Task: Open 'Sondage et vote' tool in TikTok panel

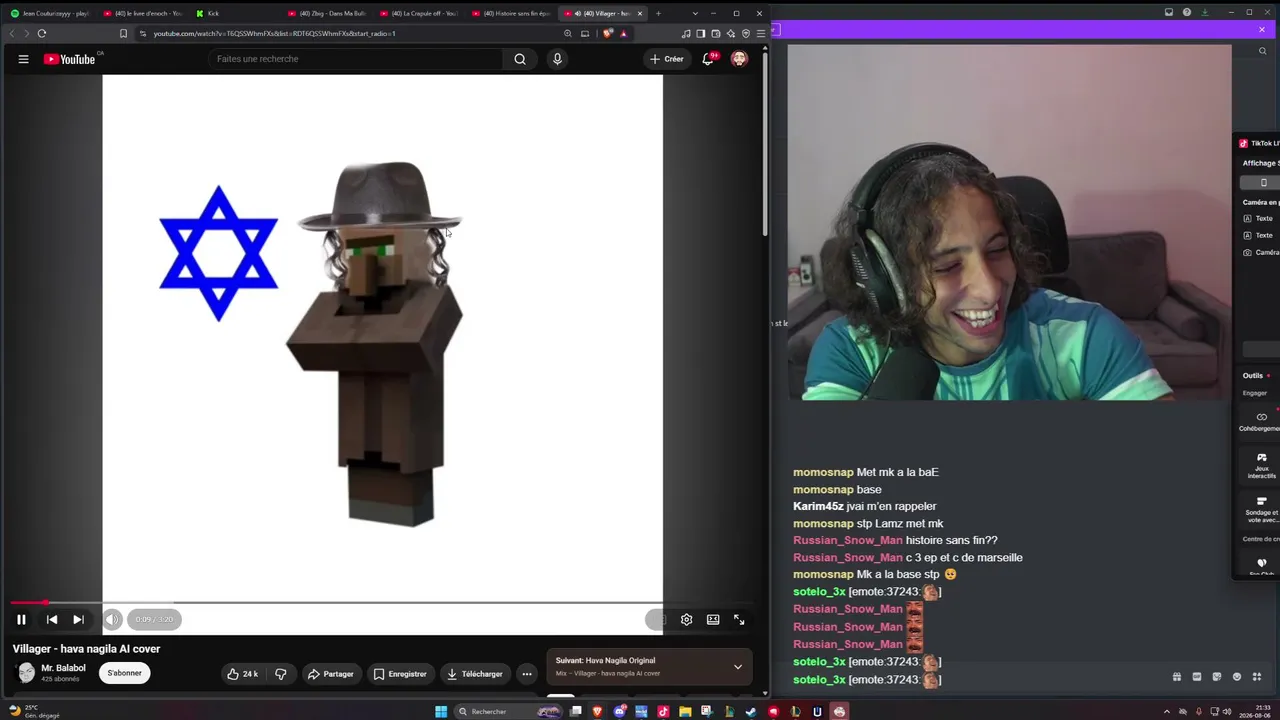Action: pos(1261,509)
